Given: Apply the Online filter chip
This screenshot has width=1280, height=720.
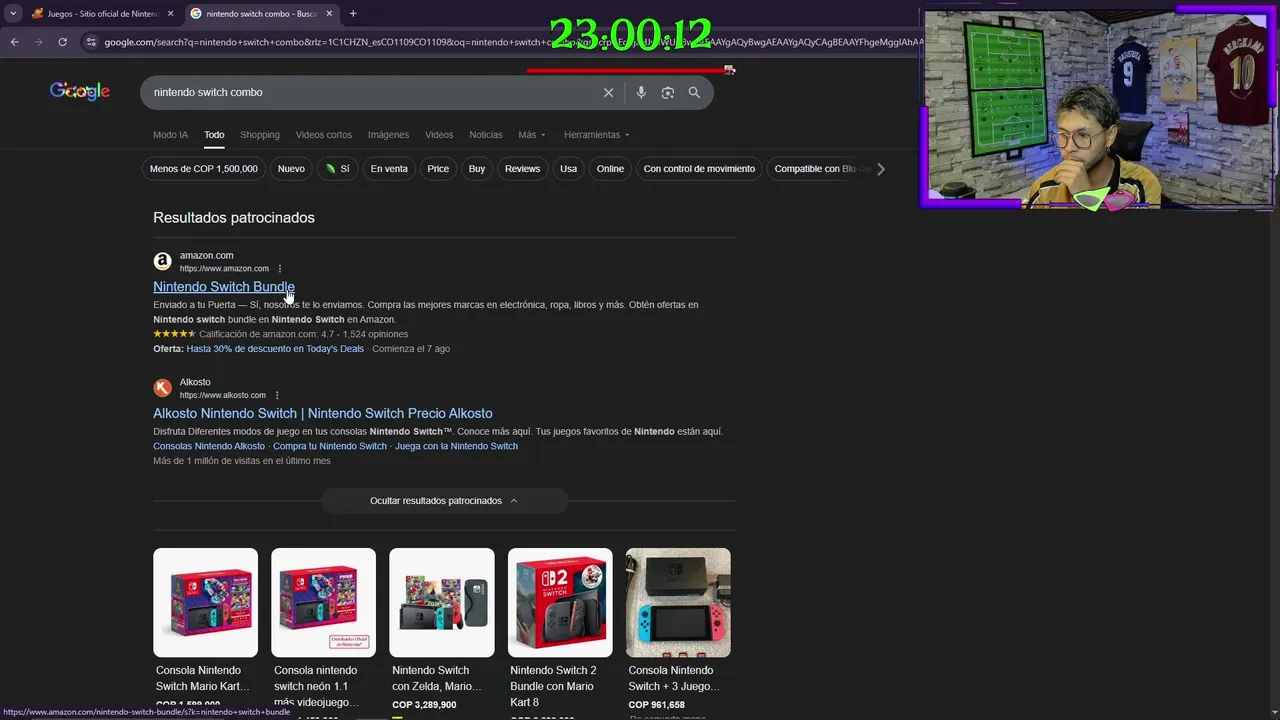Looking at the screenshot, I should 610,169.
